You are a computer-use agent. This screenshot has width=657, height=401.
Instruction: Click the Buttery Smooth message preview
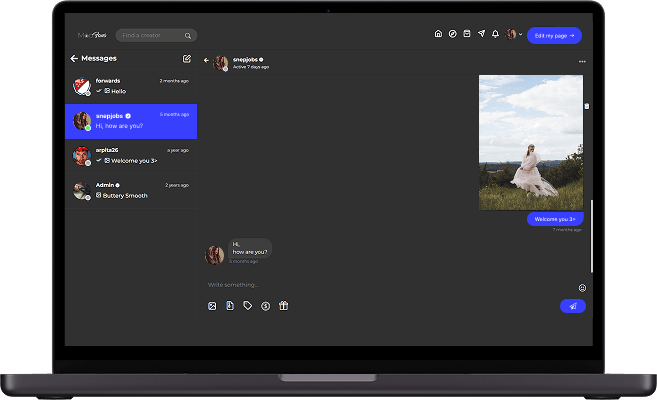[125, 196]
